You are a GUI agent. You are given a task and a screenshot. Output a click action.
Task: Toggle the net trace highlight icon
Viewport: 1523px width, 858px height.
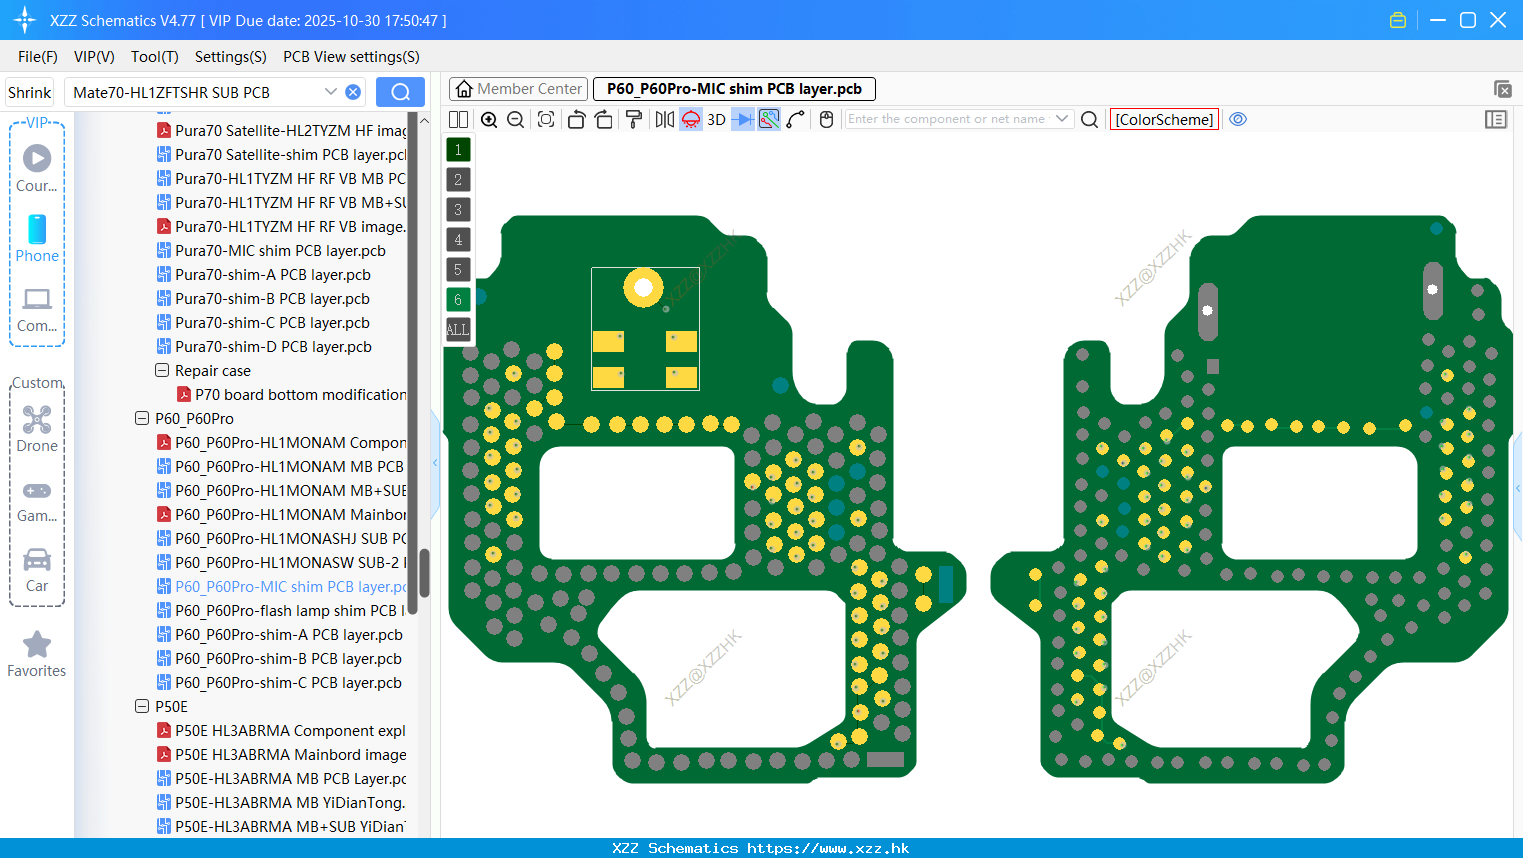click(x=769, y=120)
